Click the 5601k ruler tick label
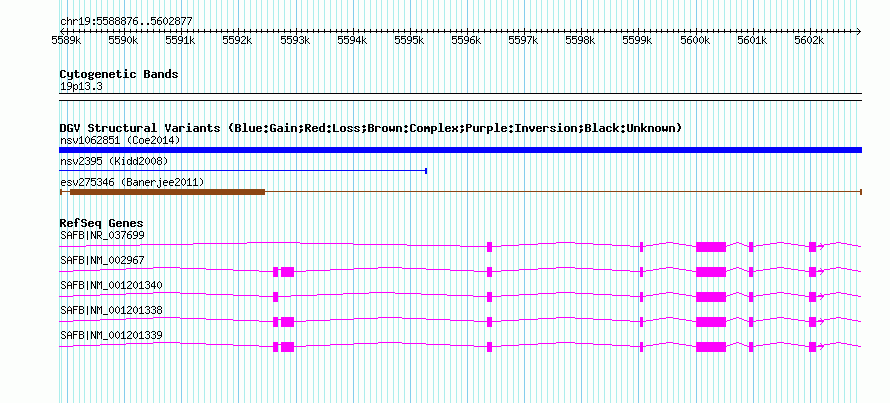Viewport: 890px width, 403px height. [x=753, y=40]
